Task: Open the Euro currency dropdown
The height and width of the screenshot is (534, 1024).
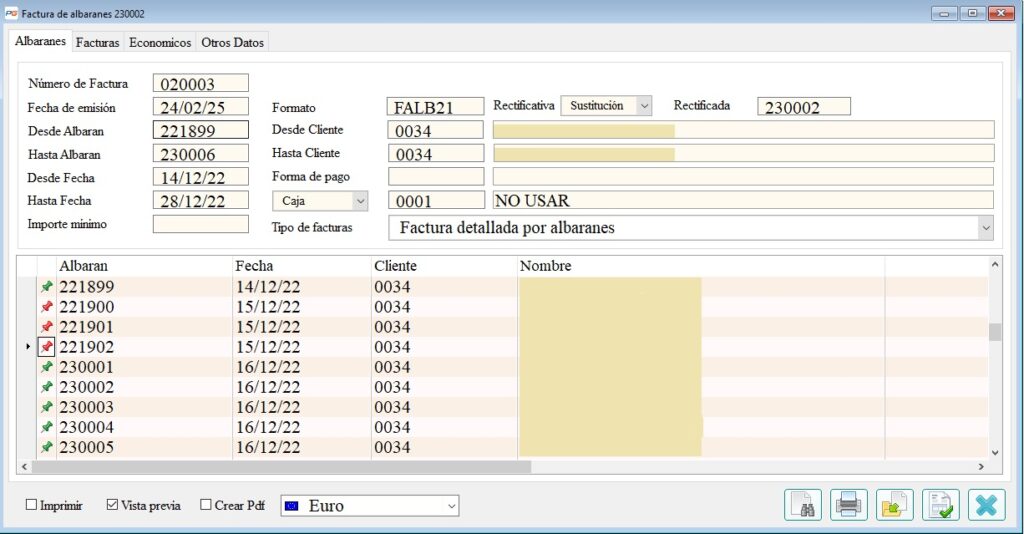Action: 370,506
